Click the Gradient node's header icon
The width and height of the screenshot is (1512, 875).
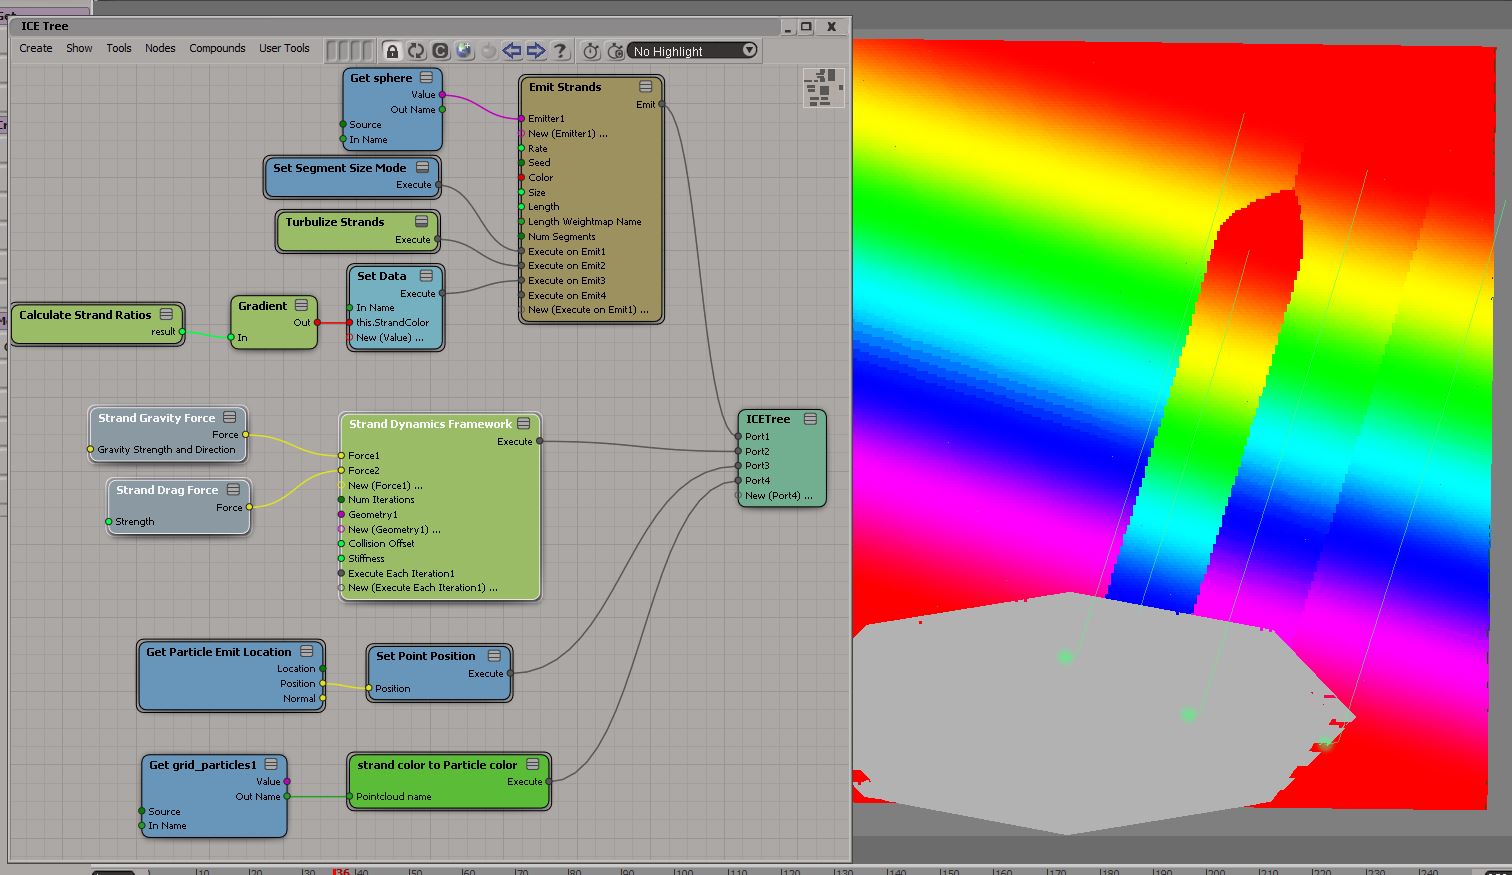click(301, 306)
